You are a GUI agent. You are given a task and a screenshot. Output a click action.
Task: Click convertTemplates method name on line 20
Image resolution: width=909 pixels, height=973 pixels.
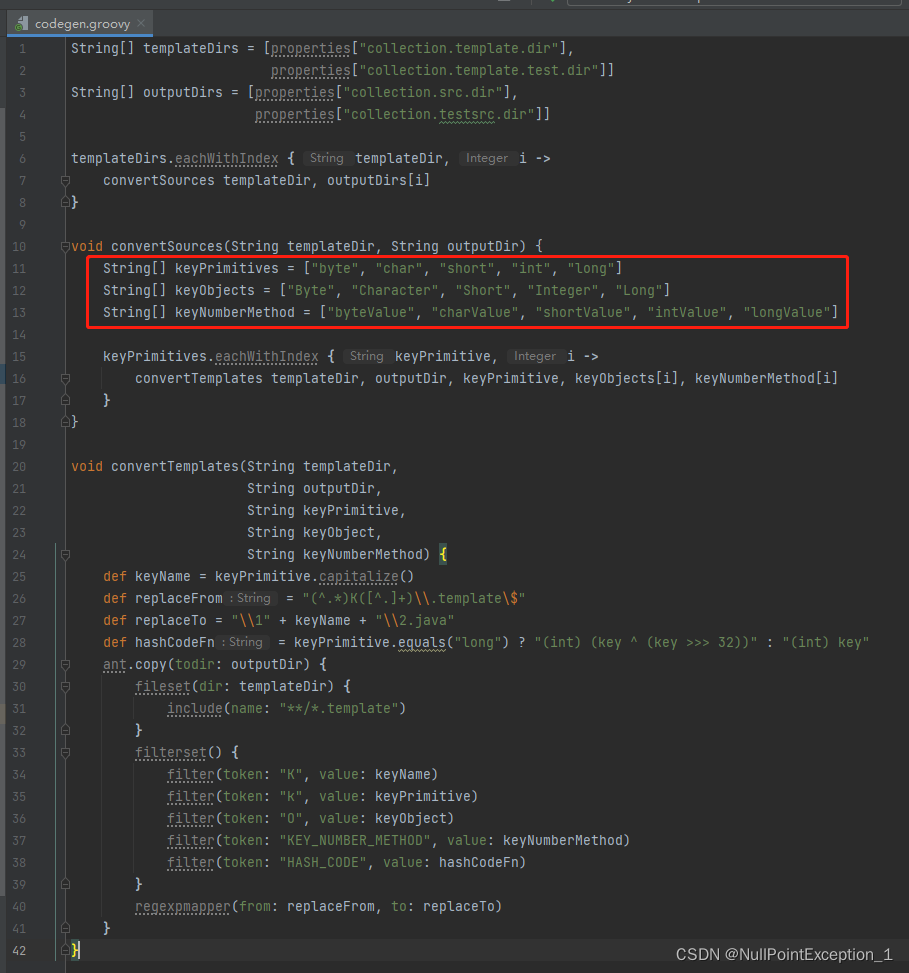(x=175, y=467)
